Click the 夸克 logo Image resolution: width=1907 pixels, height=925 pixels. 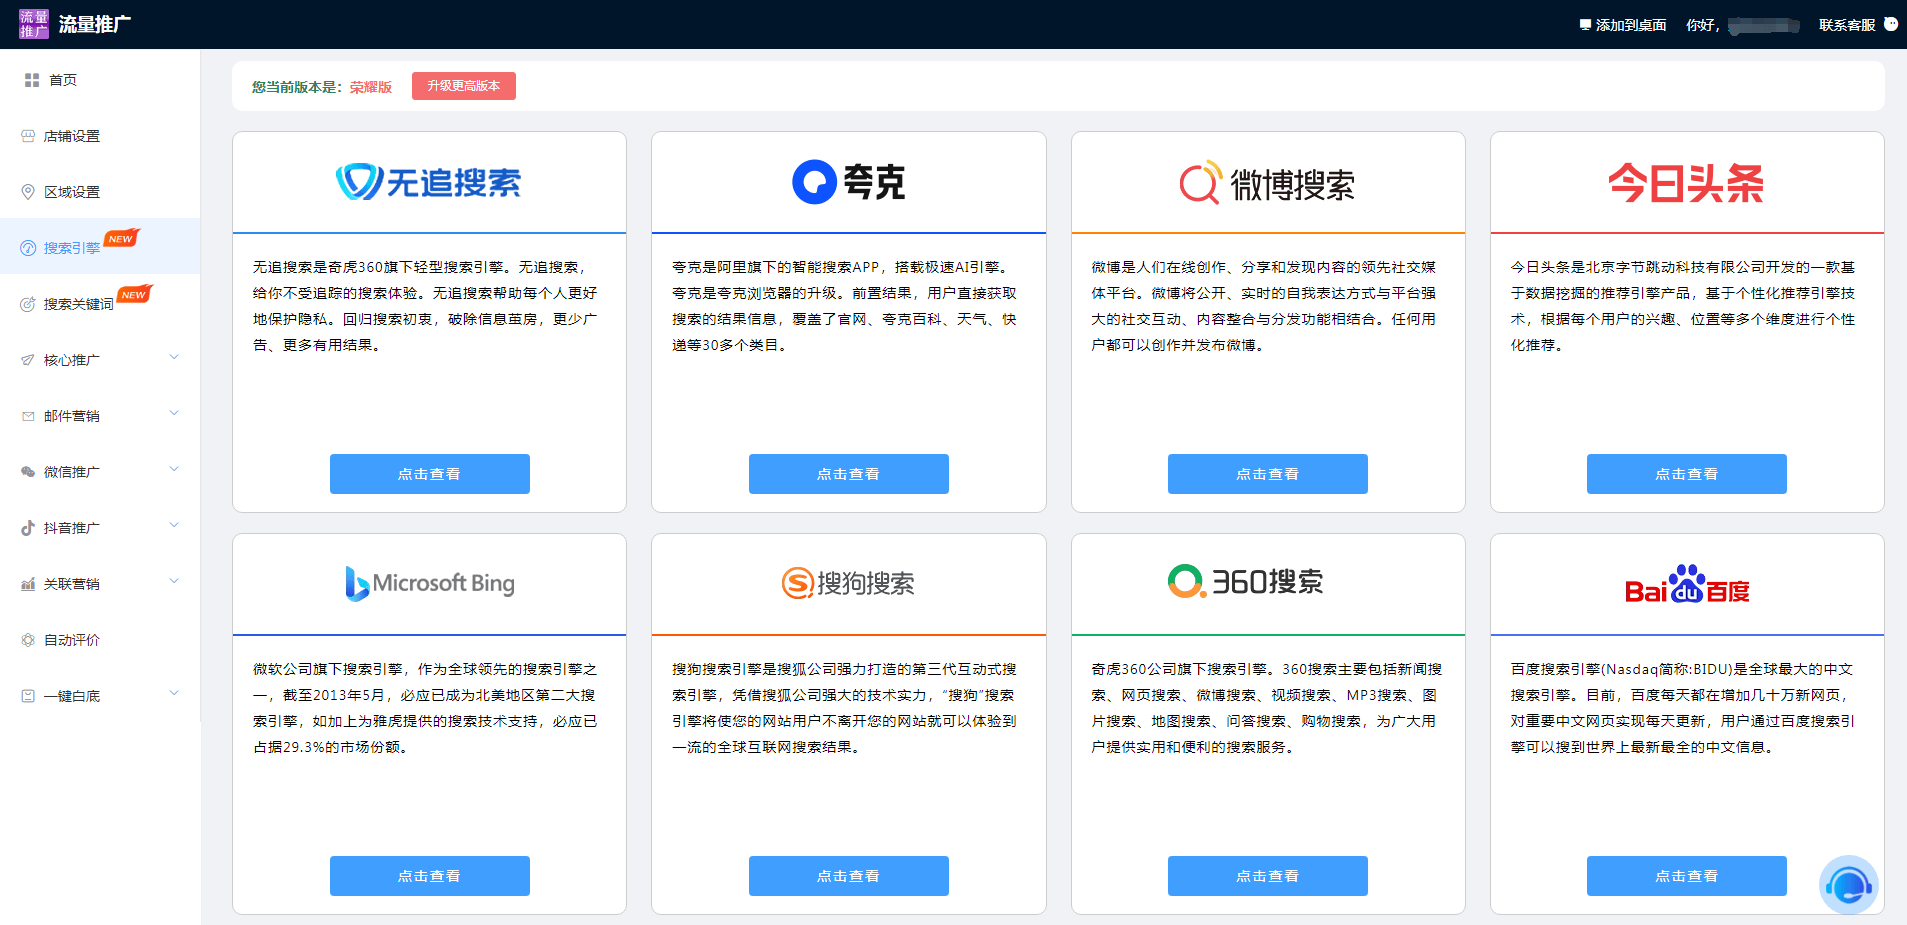click(x=848, y=182)
